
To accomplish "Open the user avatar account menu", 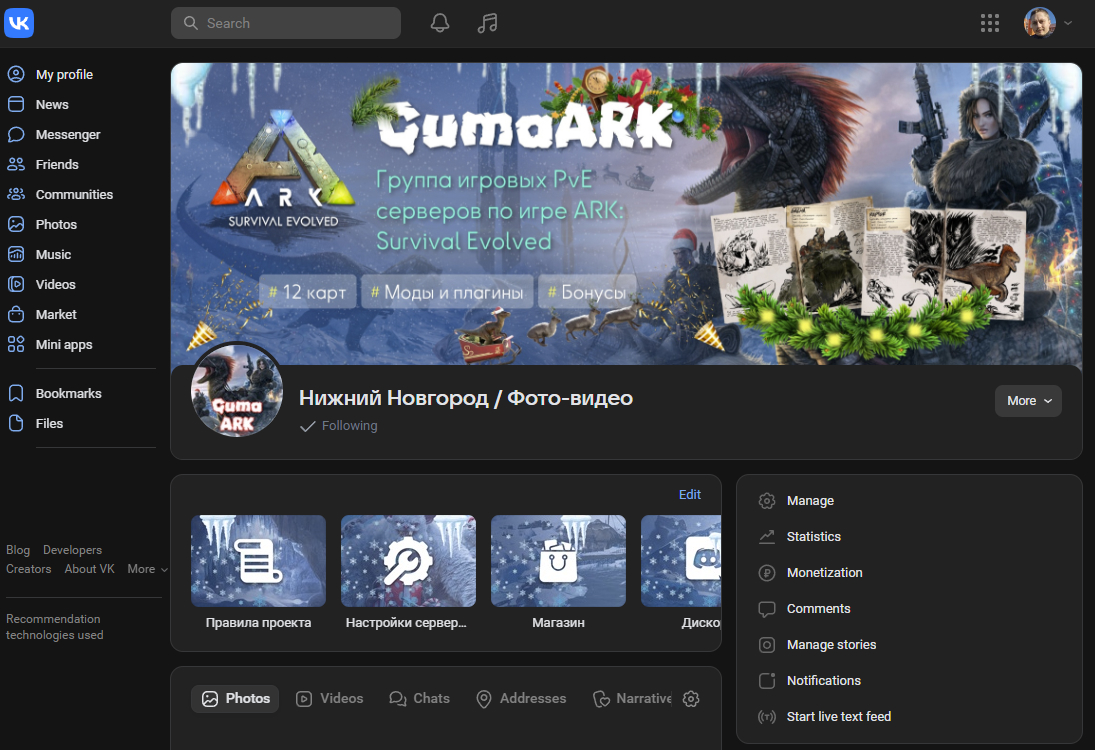I will pyautogui.click(x=1048, y=23).
